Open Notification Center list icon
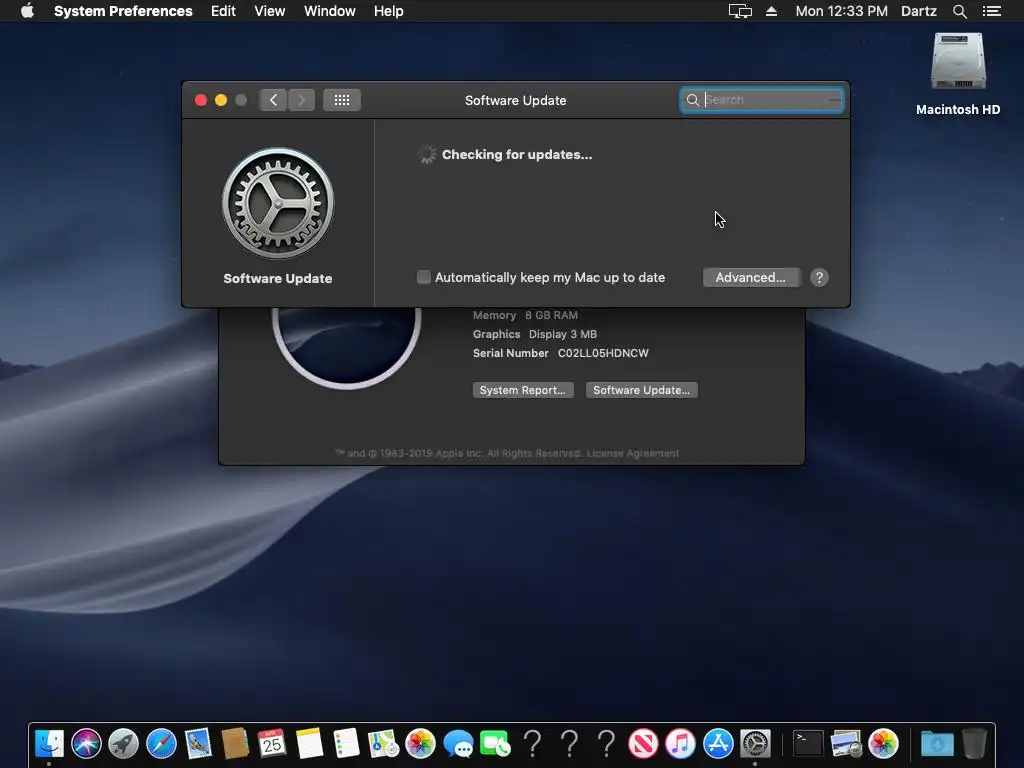The width and height of the screenshot is (1024, 768). point(991,11)
